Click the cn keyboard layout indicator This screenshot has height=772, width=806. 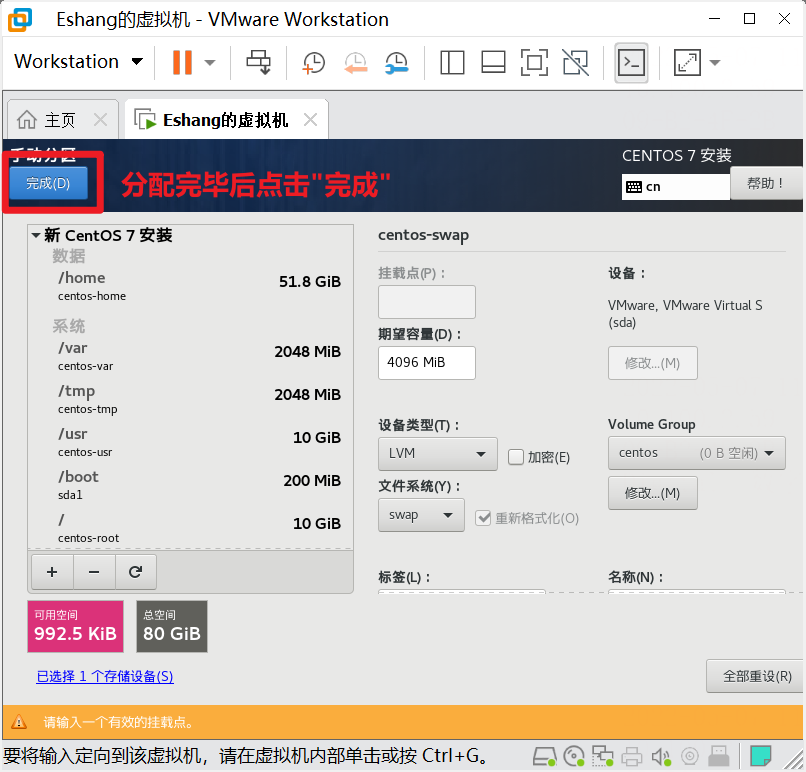[x=675, y=187]
